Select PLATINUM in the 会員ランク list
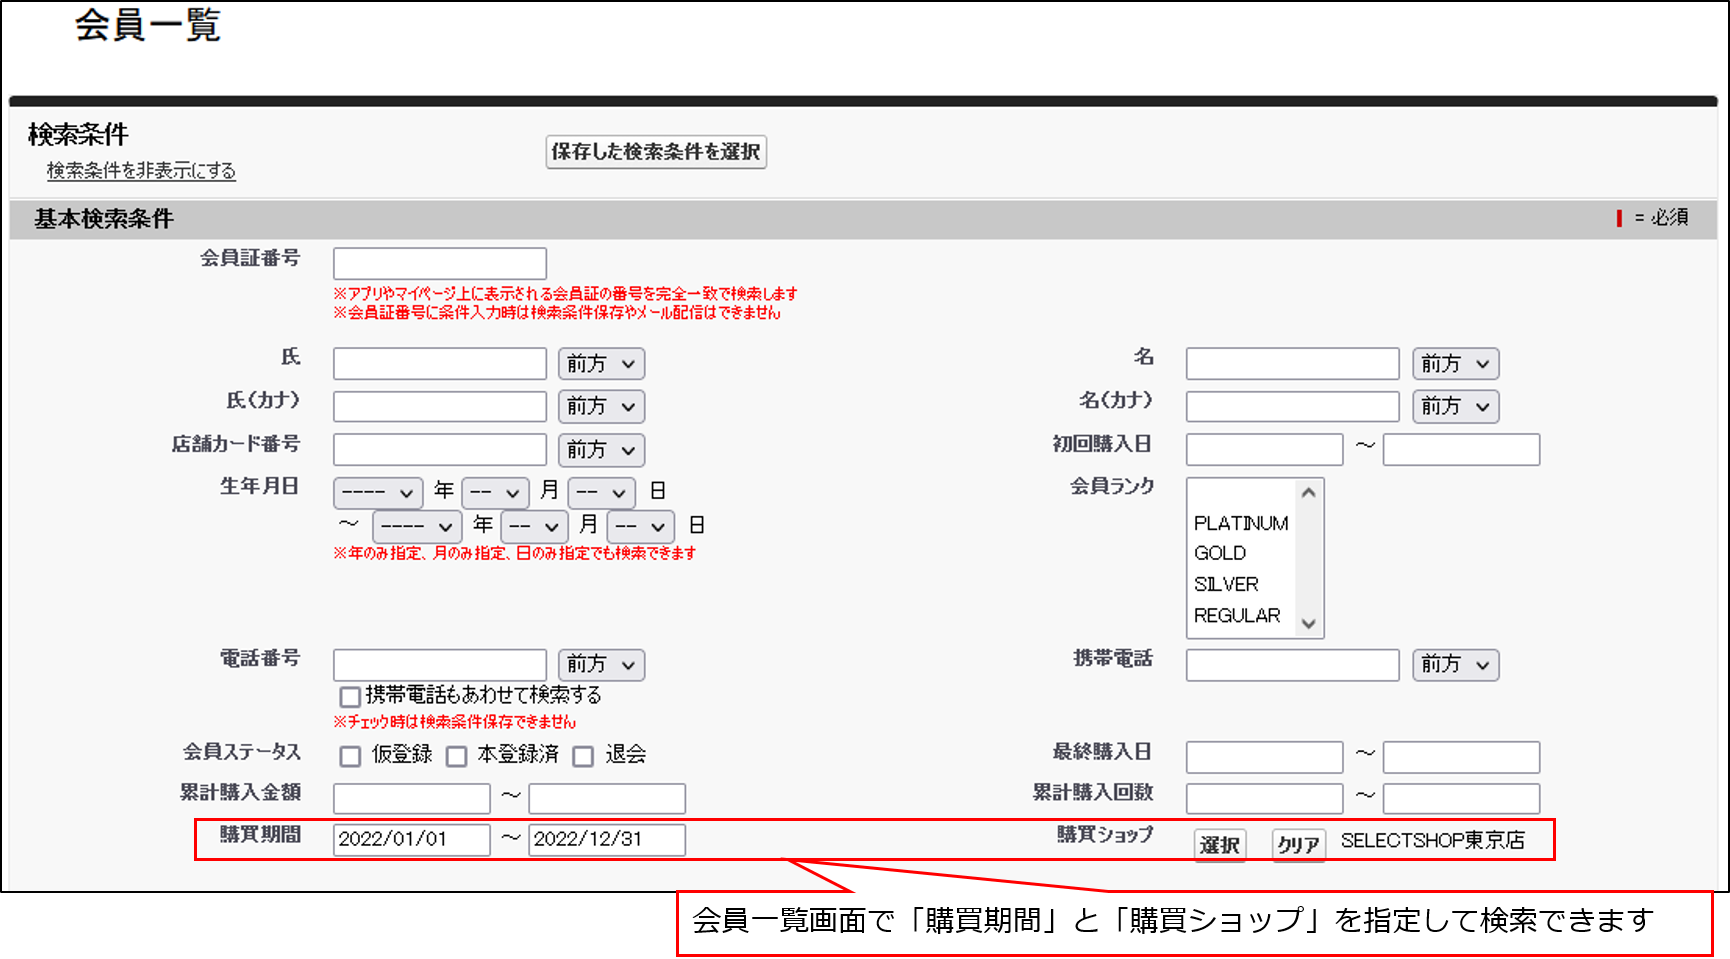Screen dimensions: 1730x959 pos(1240,522)
